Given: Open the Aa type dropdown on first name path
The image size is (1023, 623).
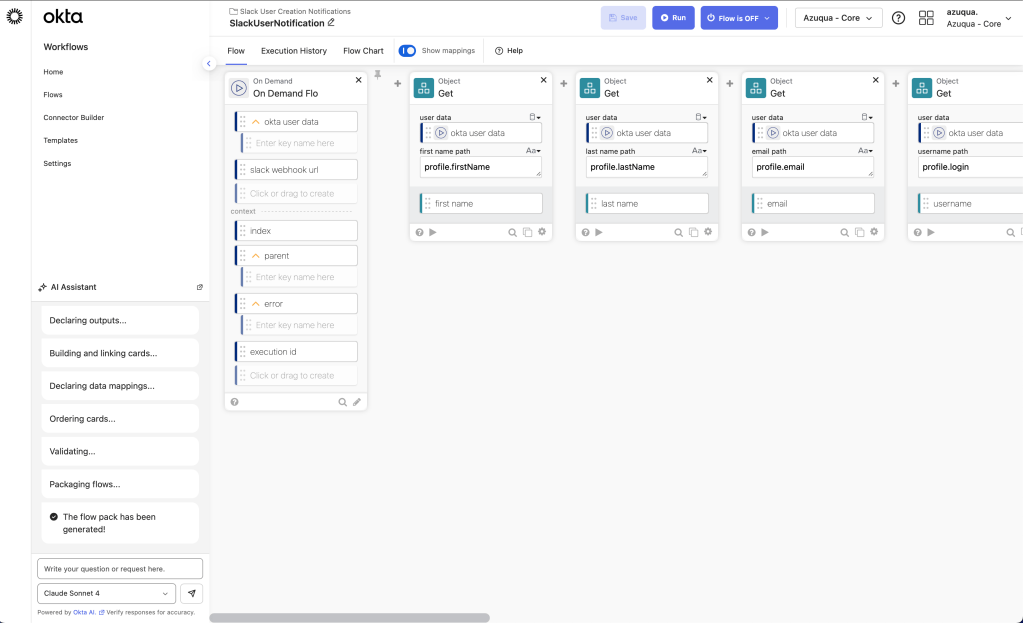Looking at the screenshot, I should point(533,152).
